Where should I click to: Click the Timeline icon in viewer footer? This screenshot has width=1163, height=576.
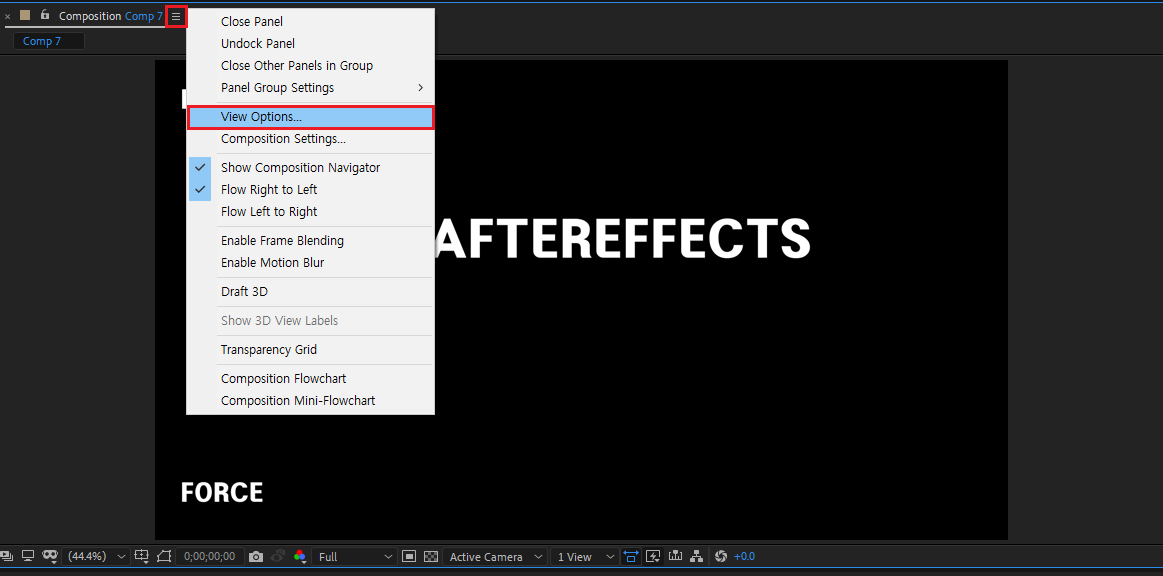tap(675, 556)
